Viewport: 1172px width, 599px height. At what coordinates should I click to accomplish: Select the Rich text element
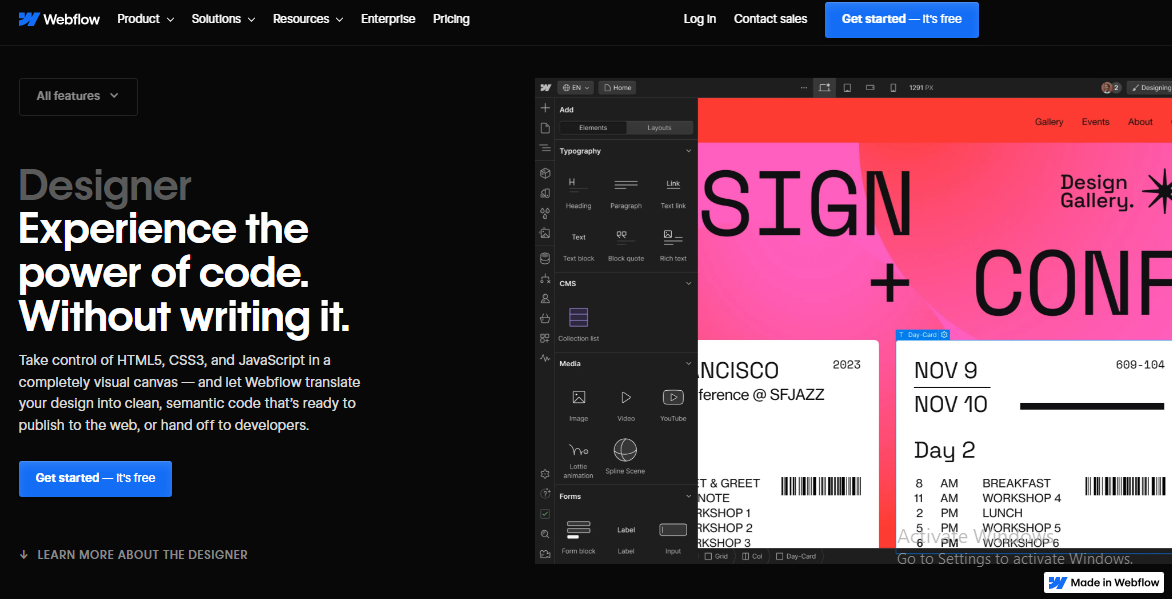coord(673,245)
